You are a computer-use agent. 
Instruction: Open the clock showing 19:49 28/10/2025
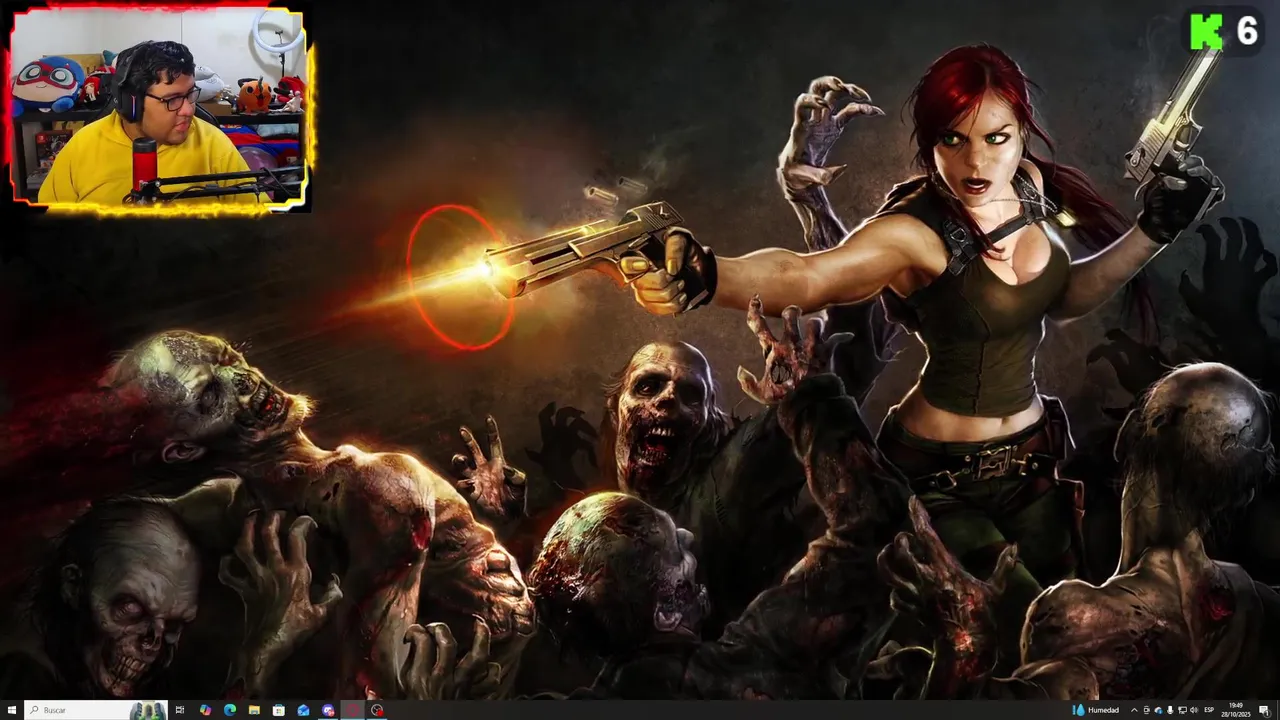[1236, 710]
